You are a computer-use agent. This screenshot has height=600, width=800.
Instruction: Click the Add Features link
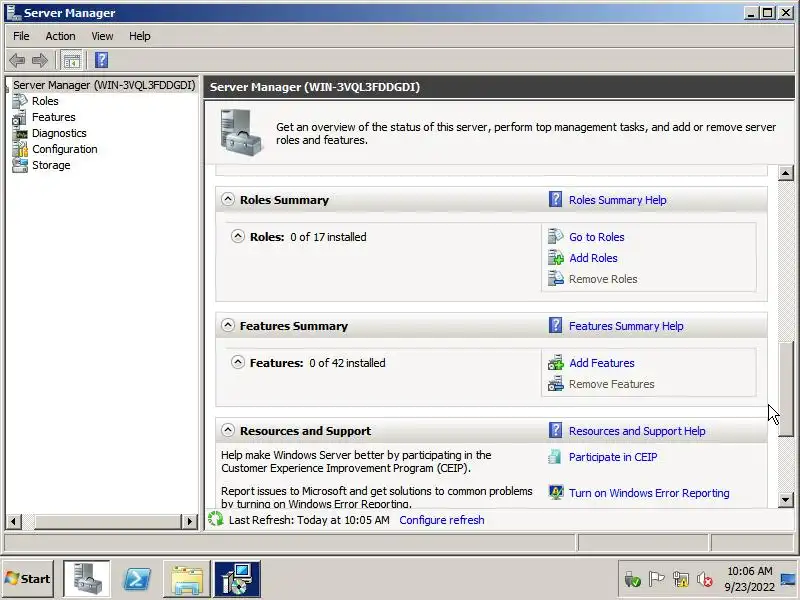click(x=602, y=363)
